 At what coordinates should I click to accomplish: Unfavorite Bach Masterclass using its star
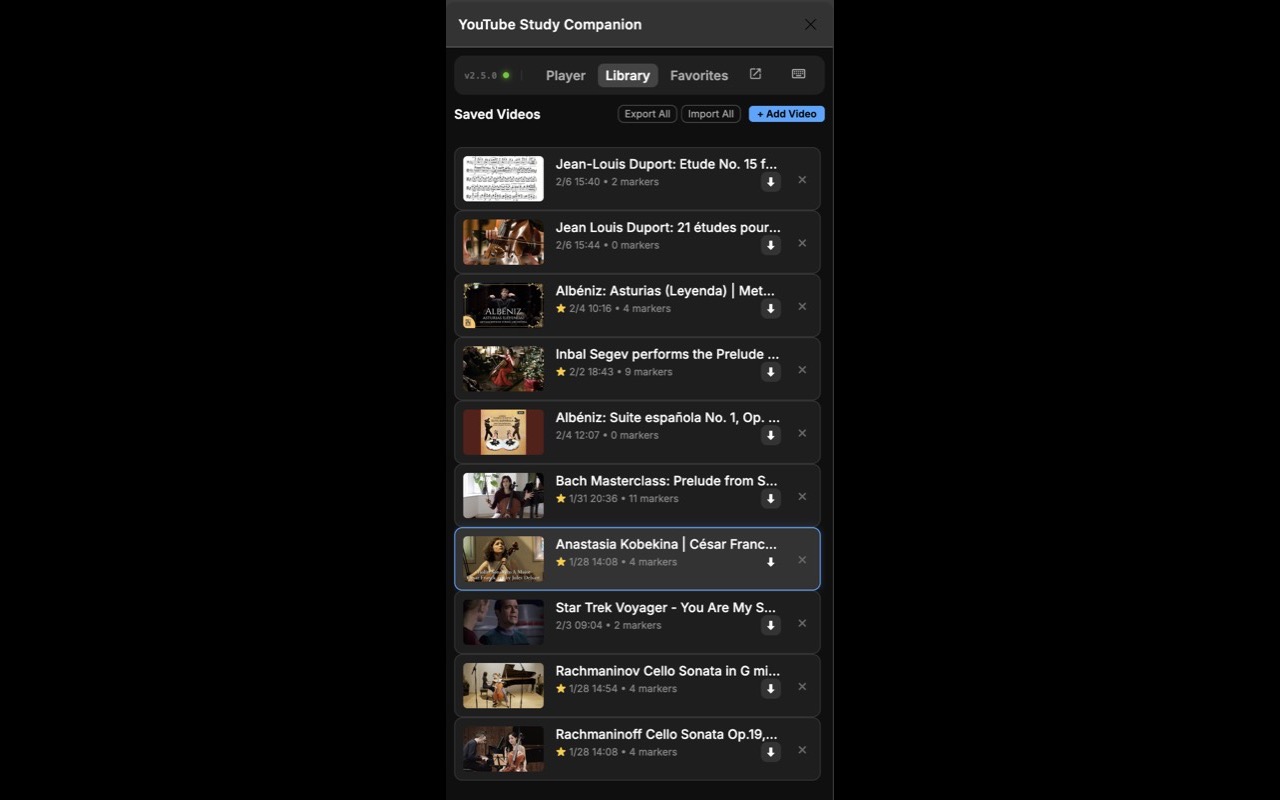click(x=561, y=498)
